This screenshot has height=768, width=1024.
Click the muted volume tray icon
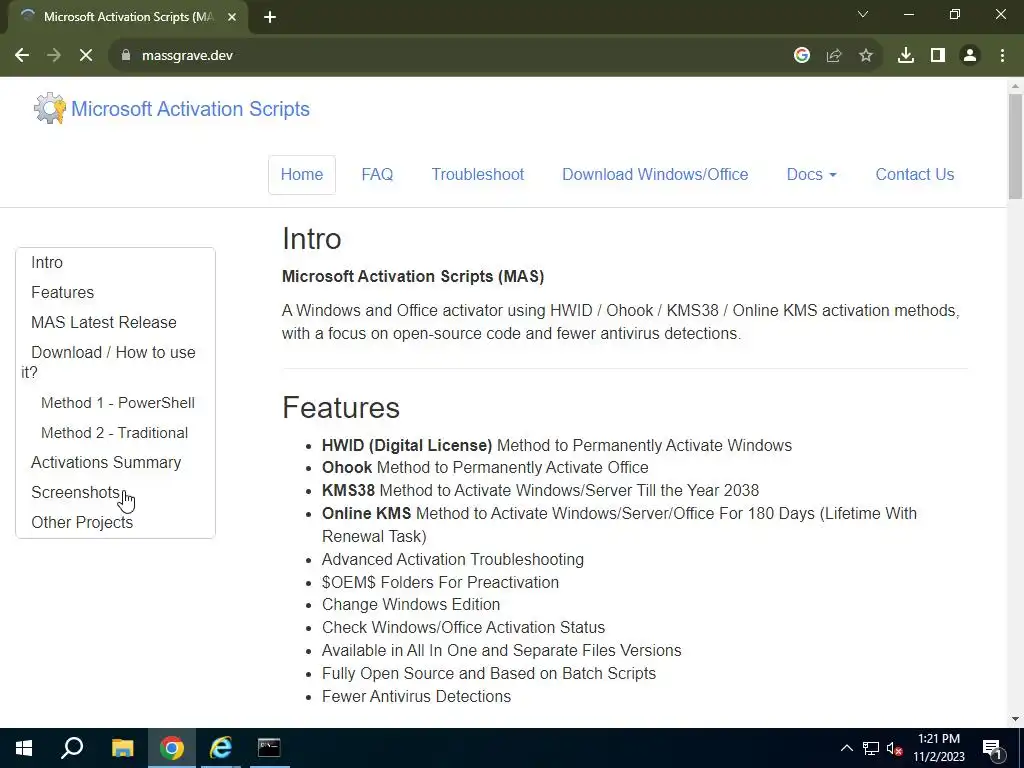(894, 748)
